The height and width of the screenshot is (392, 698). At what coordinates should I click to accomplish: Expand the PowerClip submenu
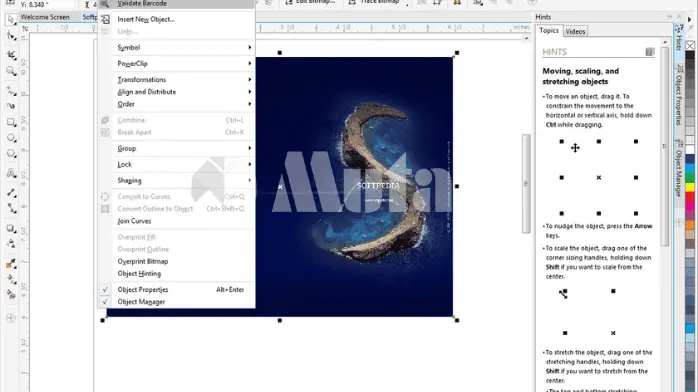(x=177, y=63)
